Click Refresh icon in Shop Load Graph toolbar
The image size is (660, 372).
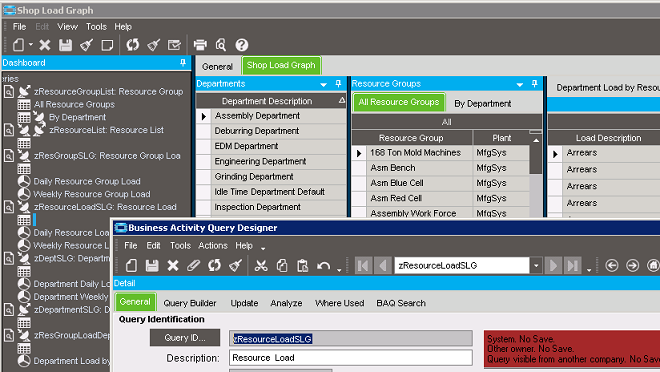pyautogui.click(x=132, y=45)
